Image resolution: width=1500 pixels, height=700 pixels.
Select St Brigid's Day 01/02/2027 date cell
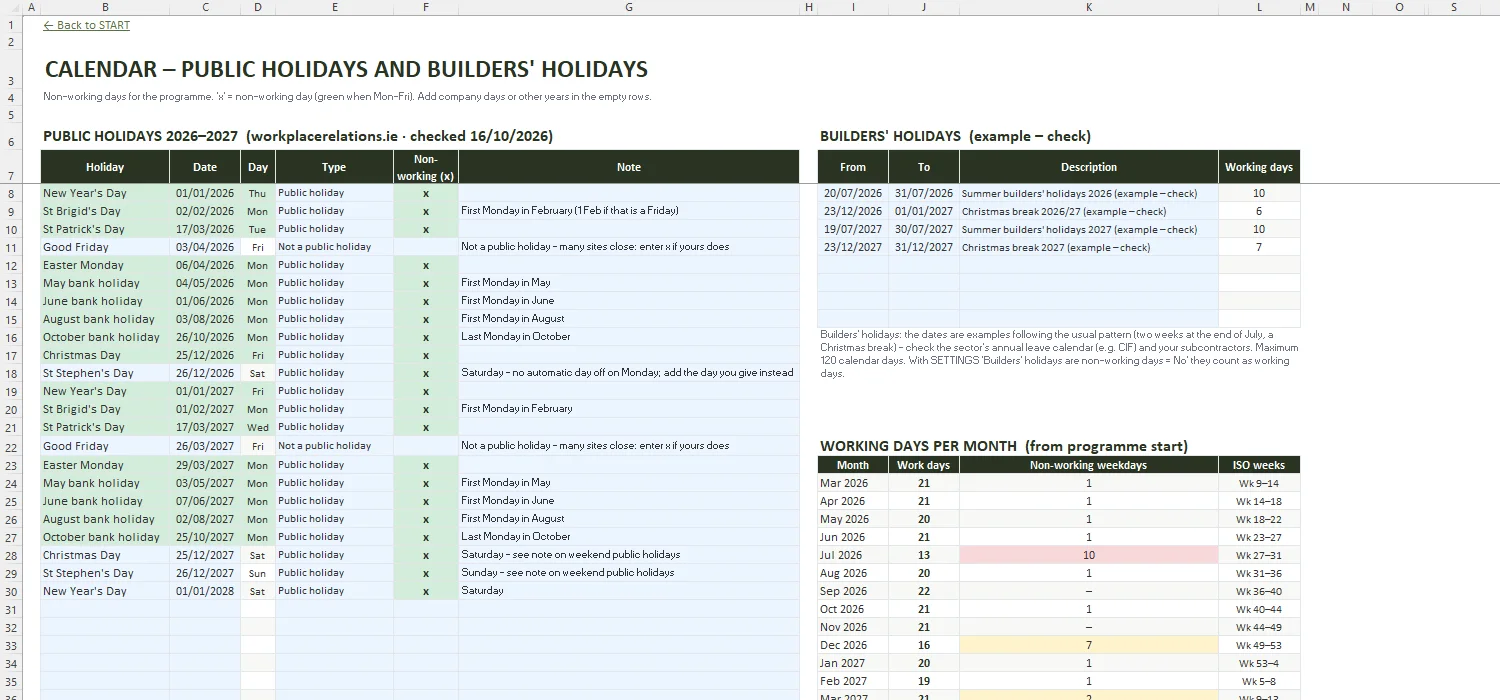point(205,409)
